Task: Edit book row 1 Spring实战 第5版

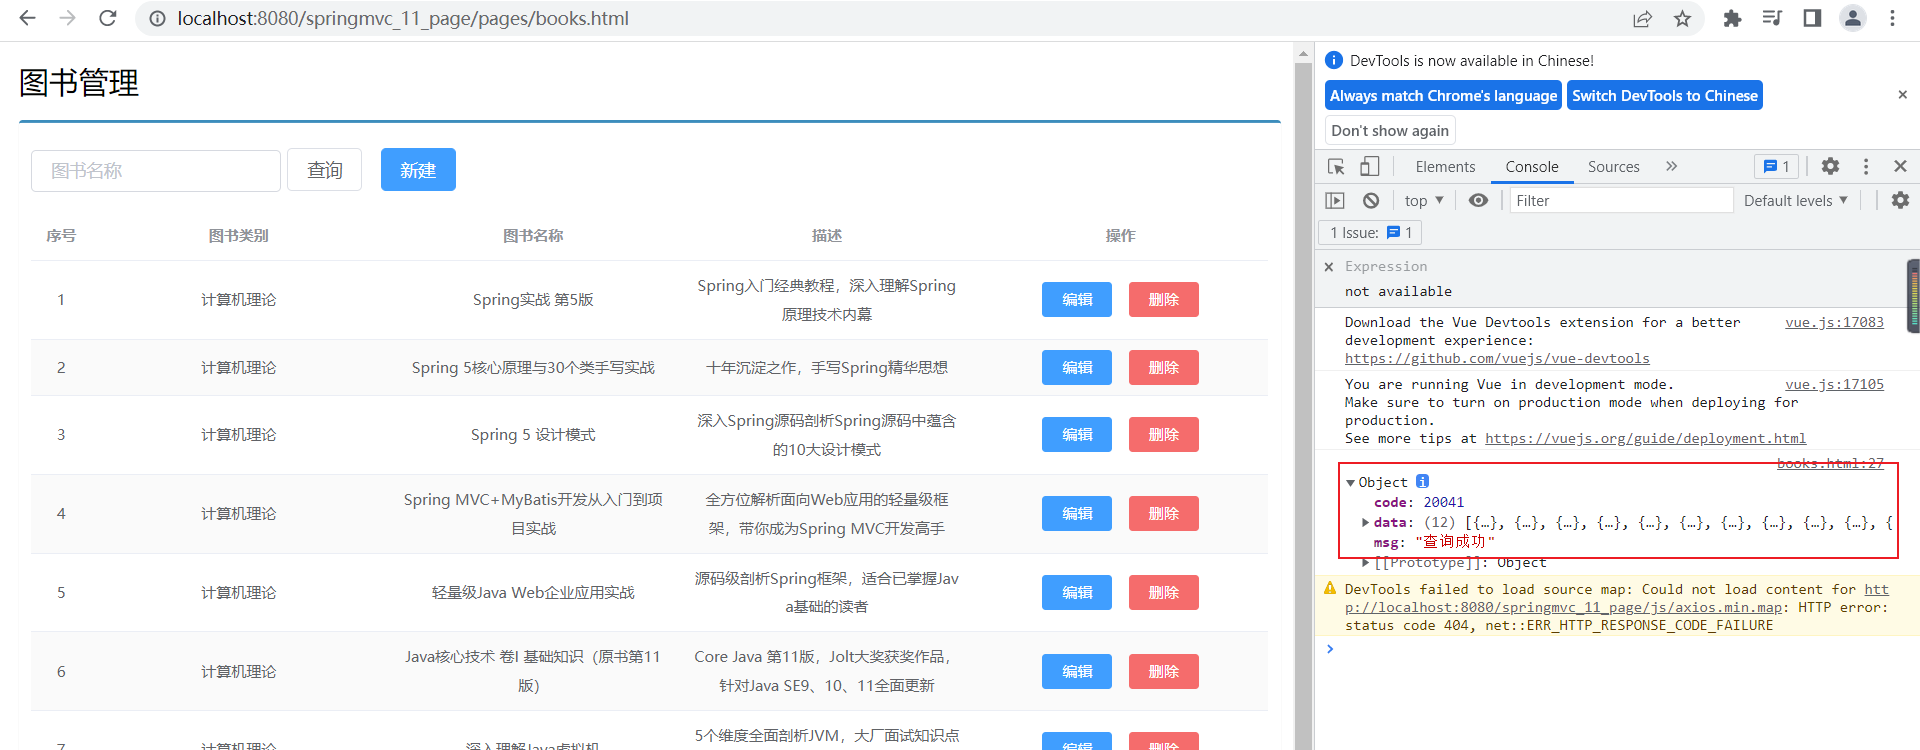Action: 1077,300
